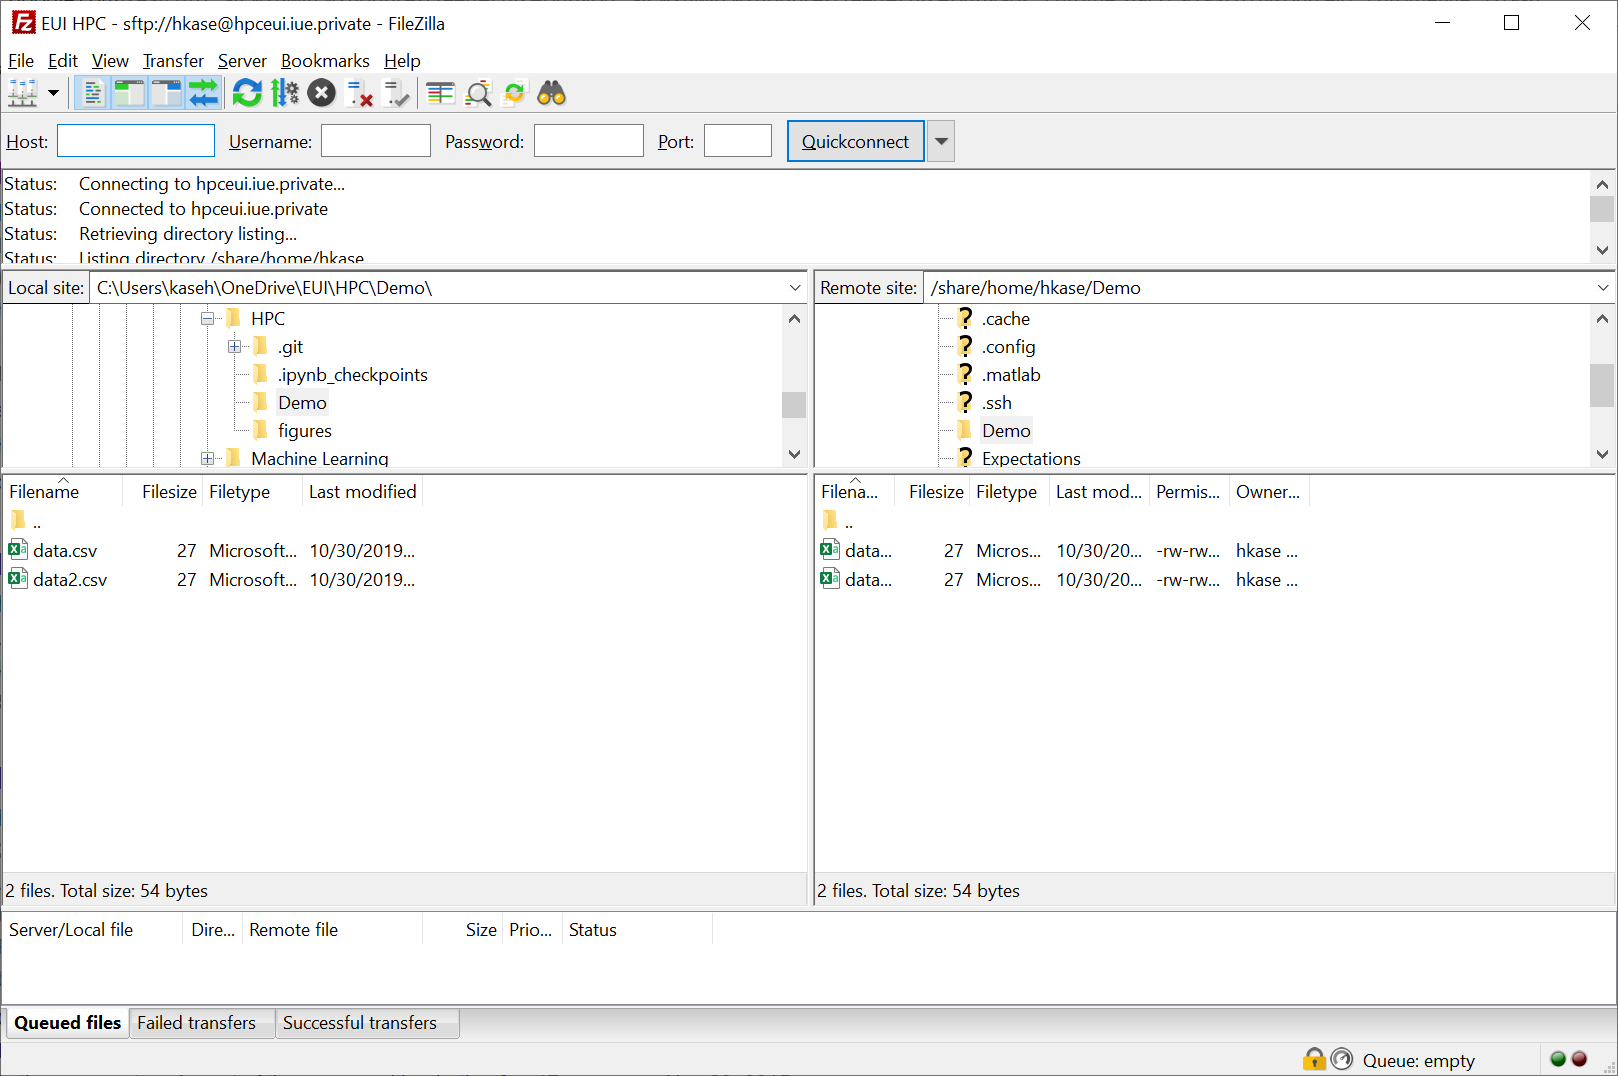Expand the .git folder node
Screen dimensions: 1618x1076
[235, 347]
